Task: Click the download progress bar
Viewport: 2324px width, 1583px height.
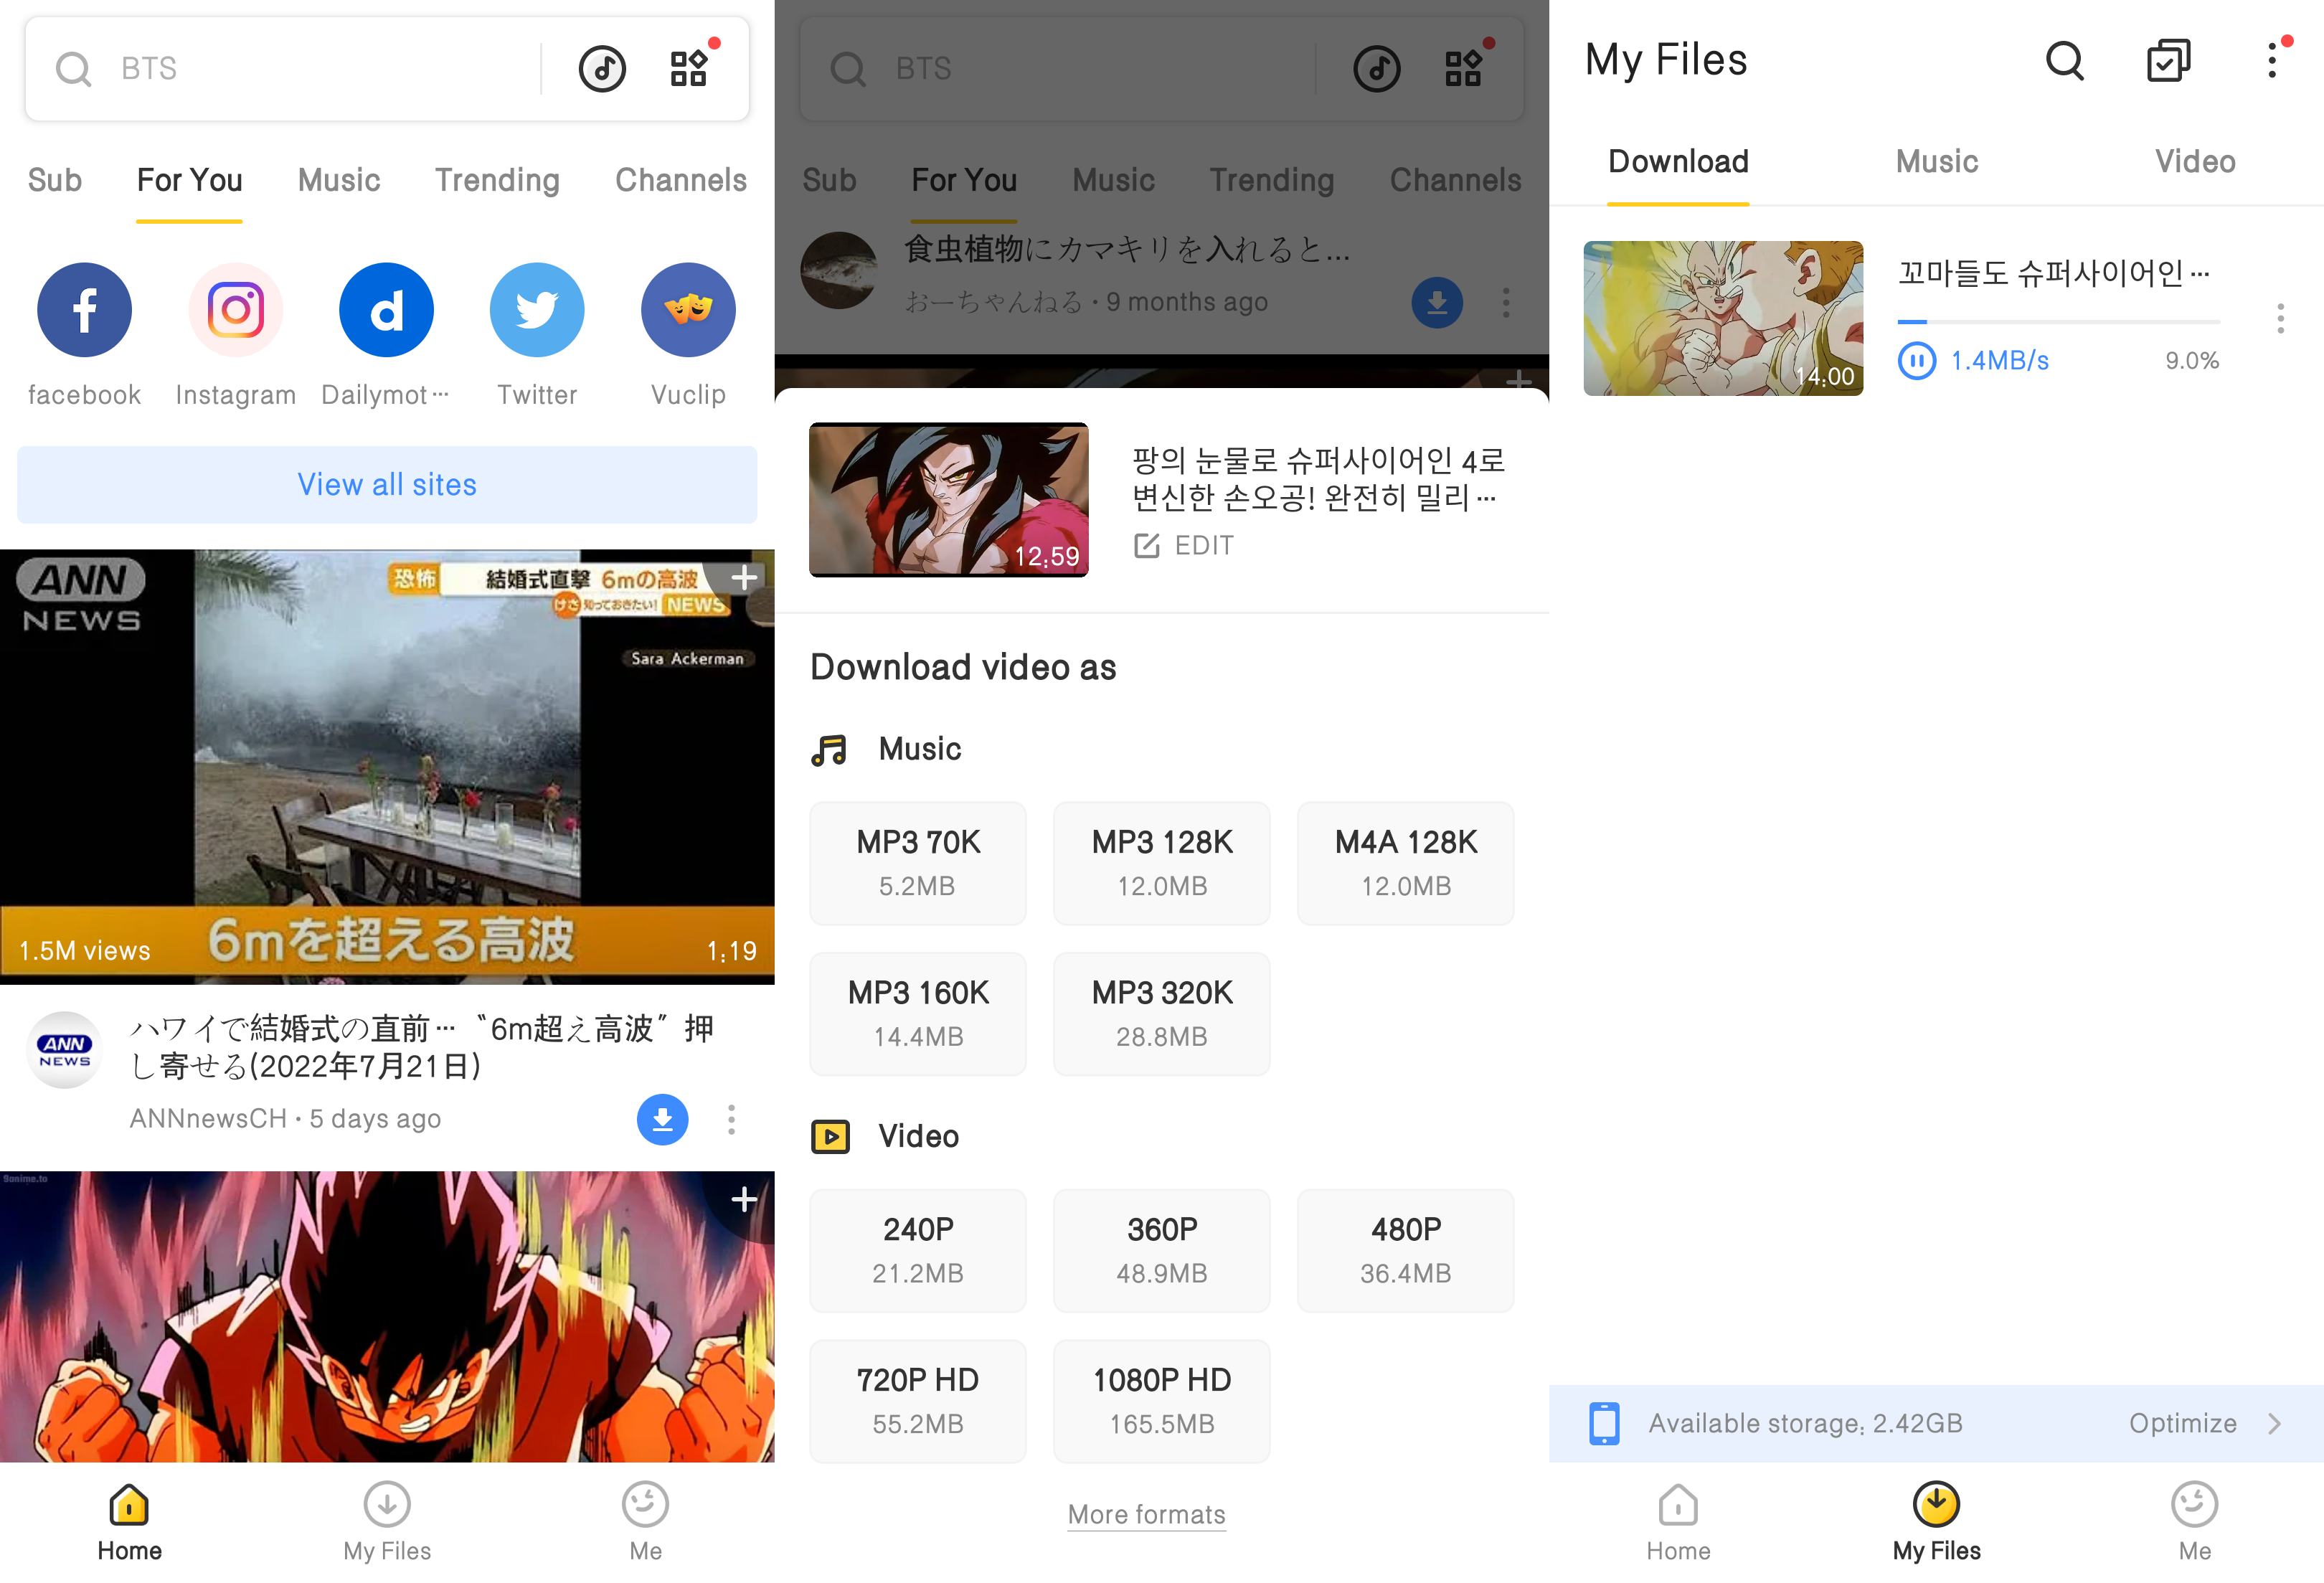Action: coord(2058,321)
